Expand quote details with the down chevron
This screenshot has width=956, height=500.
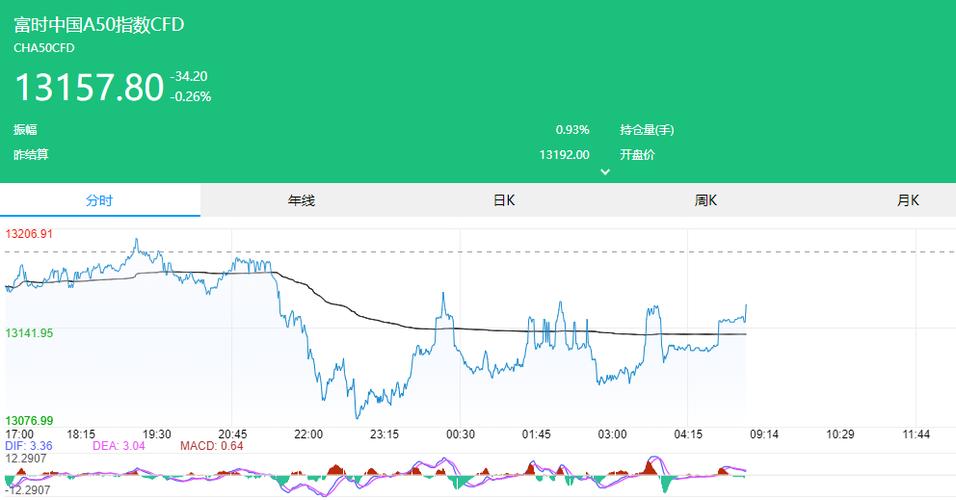605,172
